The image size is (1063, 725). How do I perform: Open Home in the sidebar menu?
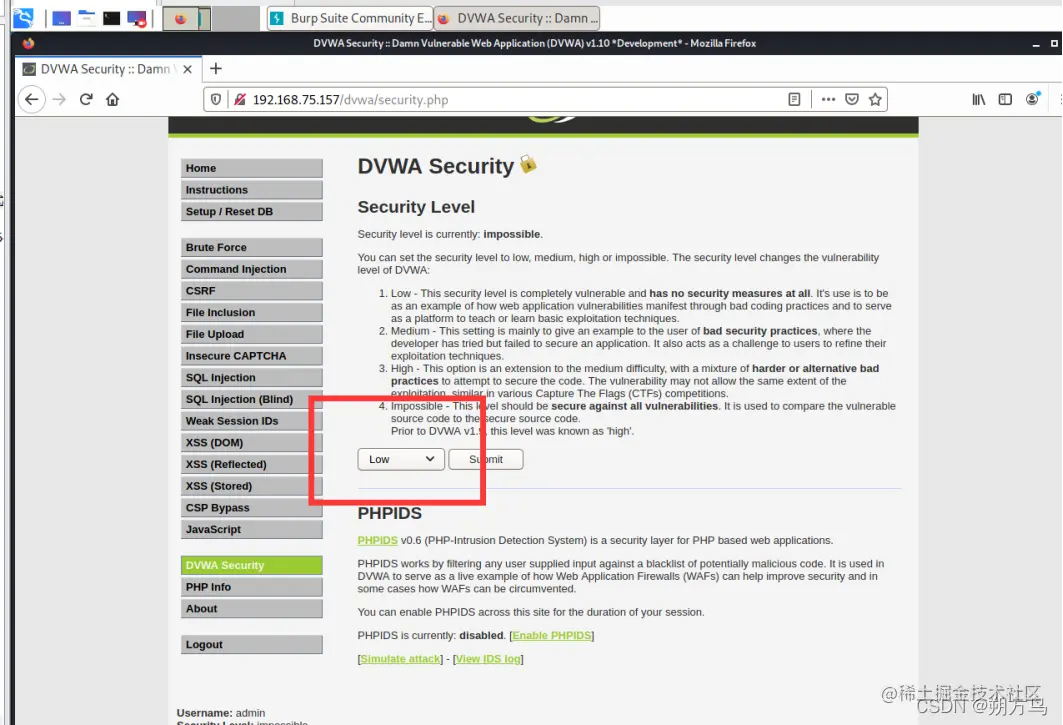click(x=252, y=168)
